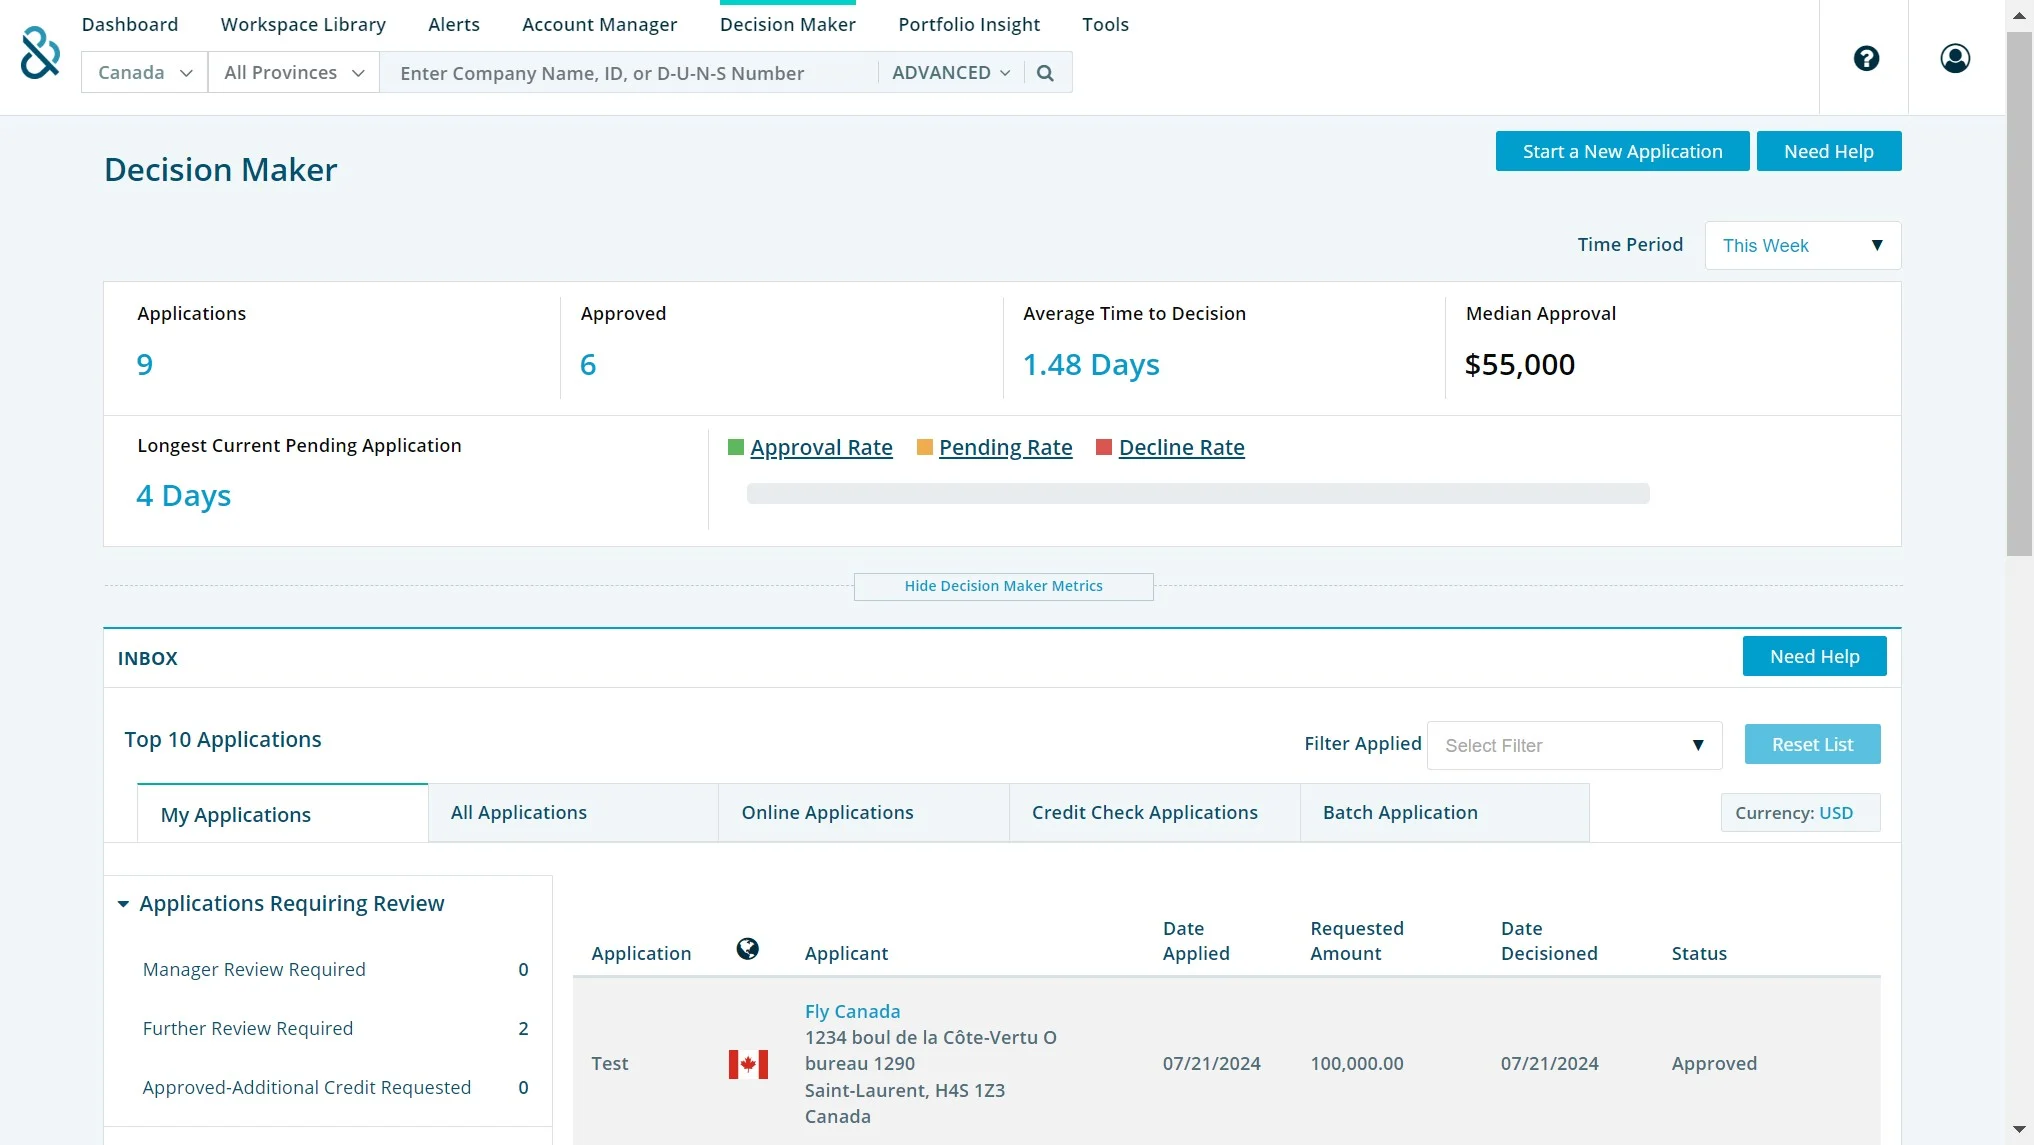Screen dimensions: 2034x1145
Task: Click the green Approval Rate swatch
Action: pos(736,448)
